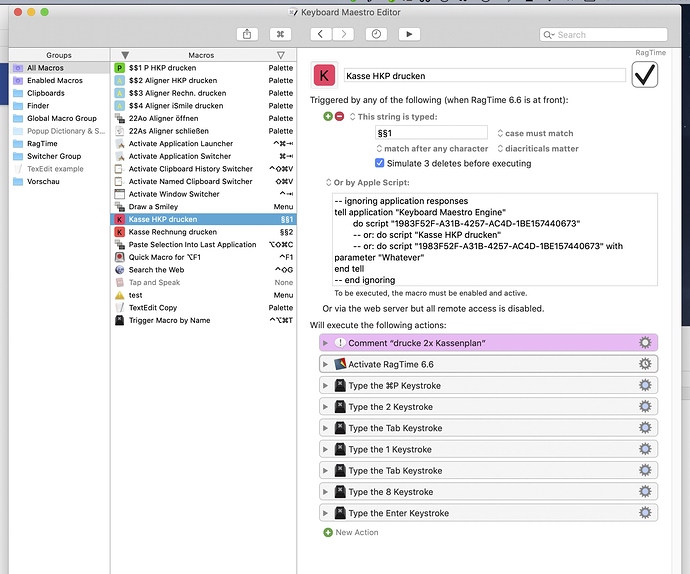Click the Share toolbar icon

[247, 34]
